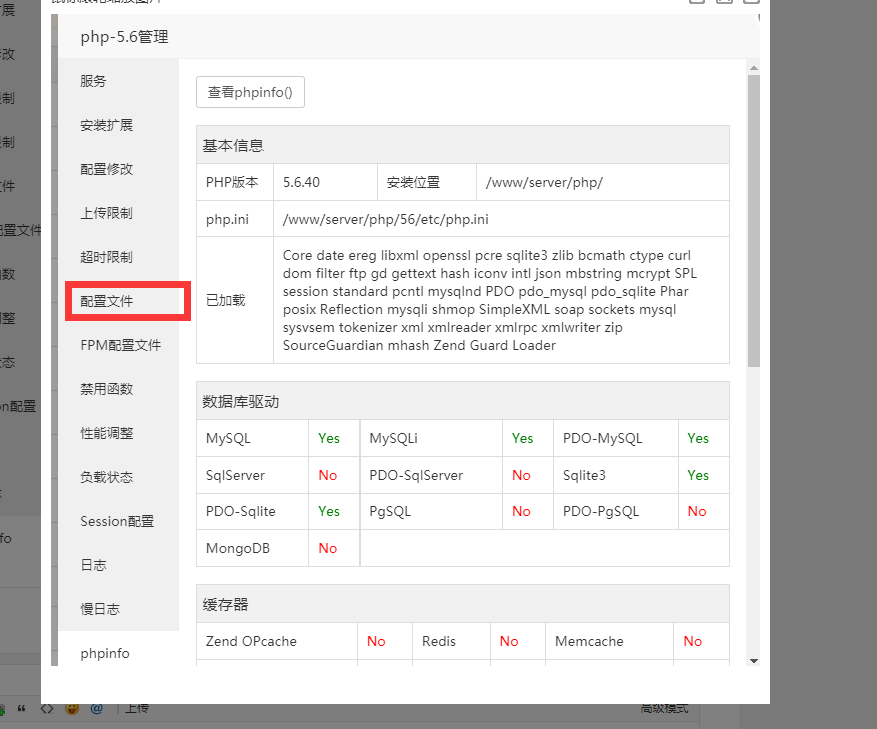Viewport: 877px width, 729px height.
Task: Click the @ mention icon in the background editor
Action: pos(96,709)
